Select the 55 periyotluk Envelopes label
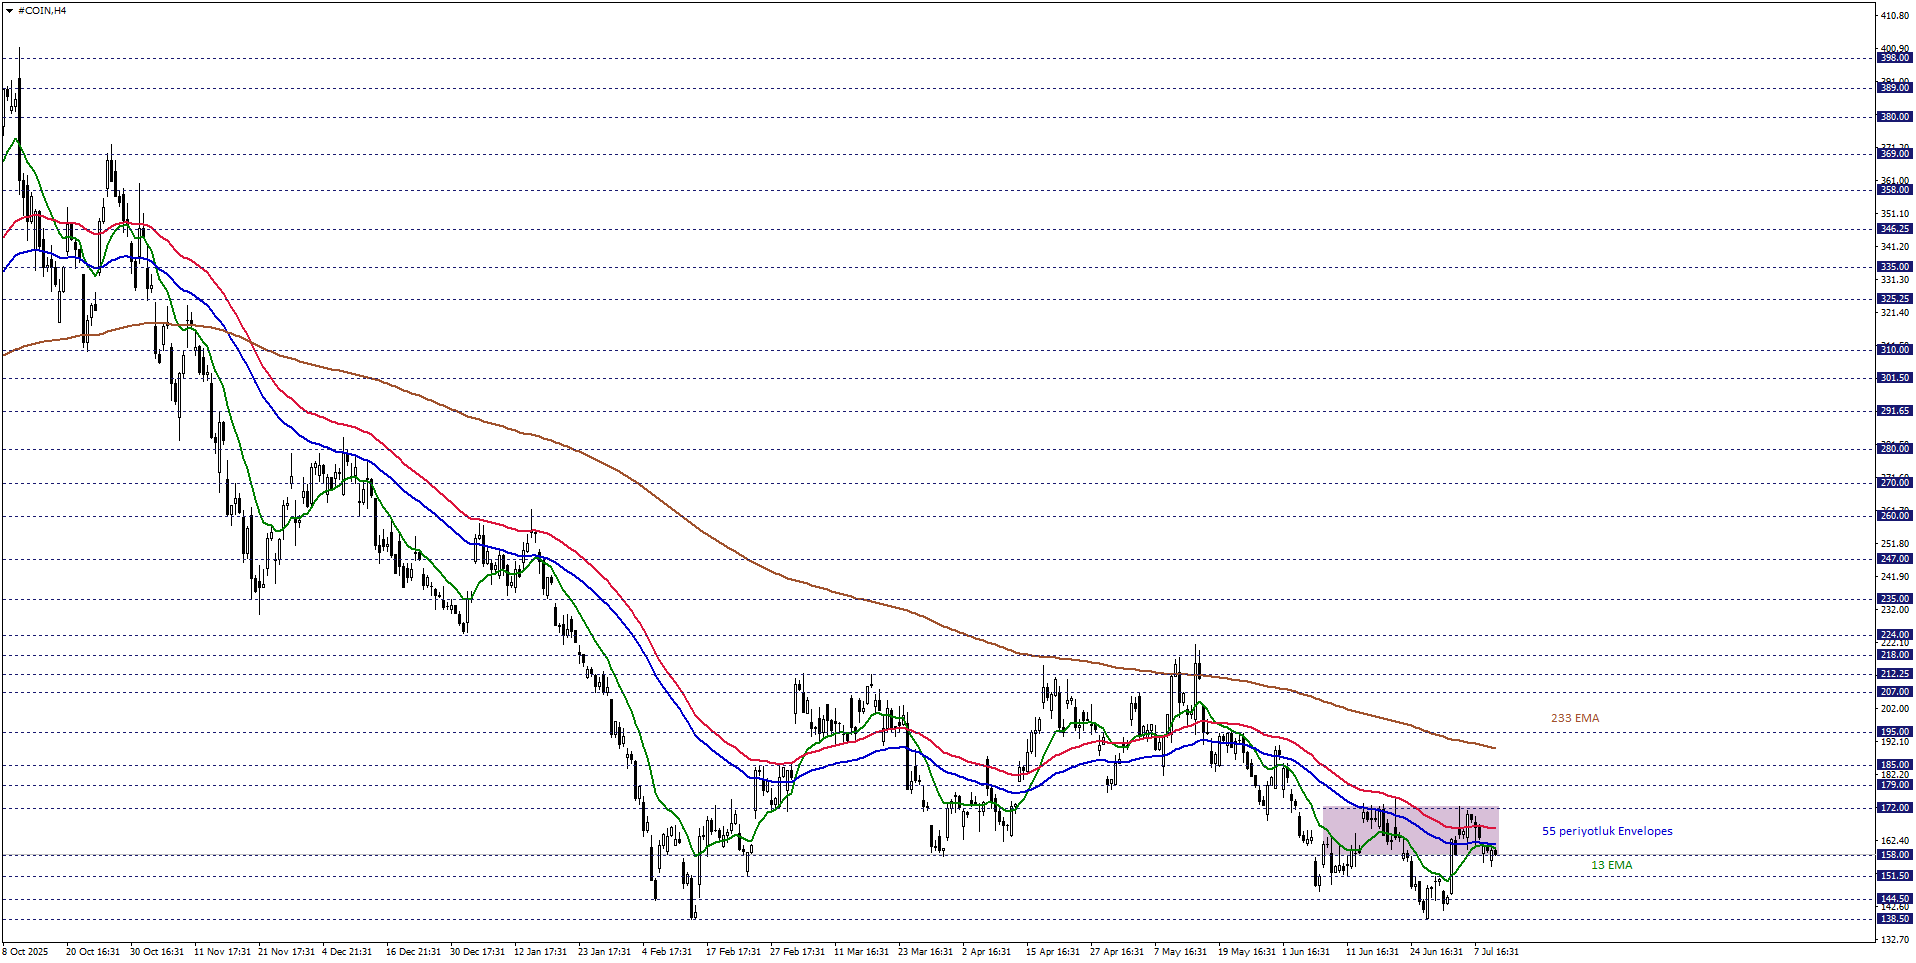This screenshot has width=1916, height=963. coord(1607,831)
